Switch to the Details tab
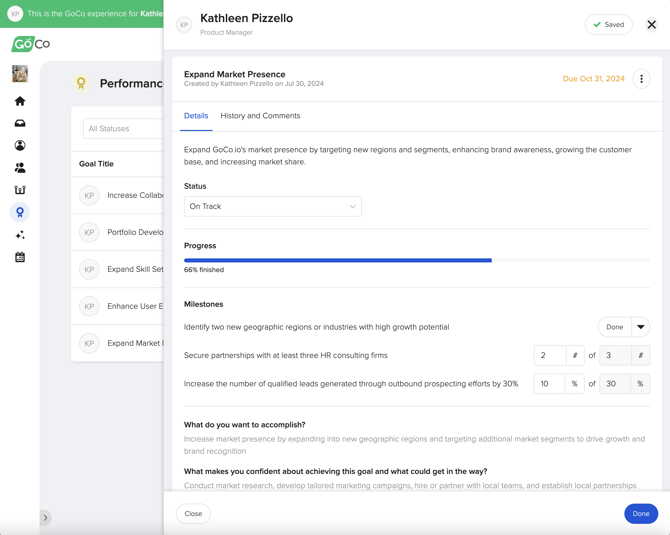The width and height of the screenshot is (670, 535). pyautogui.click(x=196, y=116)
